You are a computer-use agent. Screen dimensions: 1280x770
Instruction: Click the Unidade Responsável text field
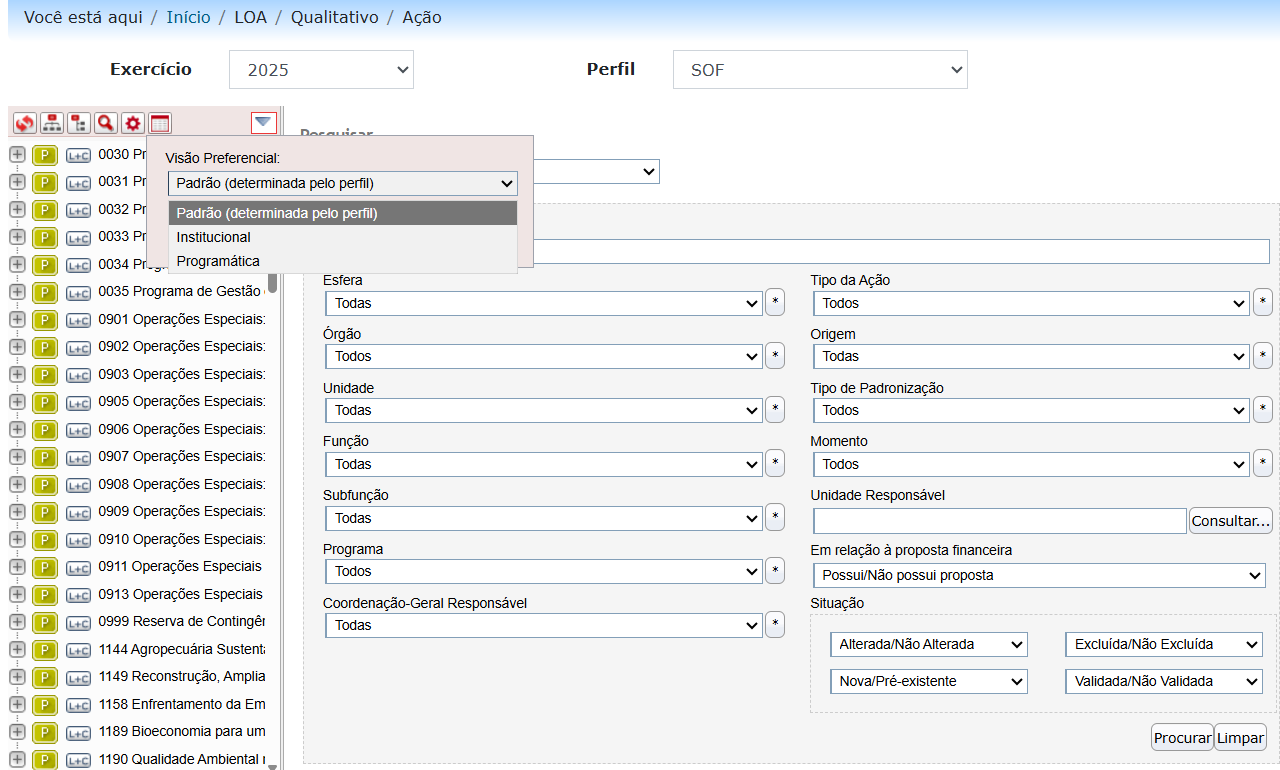click(x=999, y=521)
